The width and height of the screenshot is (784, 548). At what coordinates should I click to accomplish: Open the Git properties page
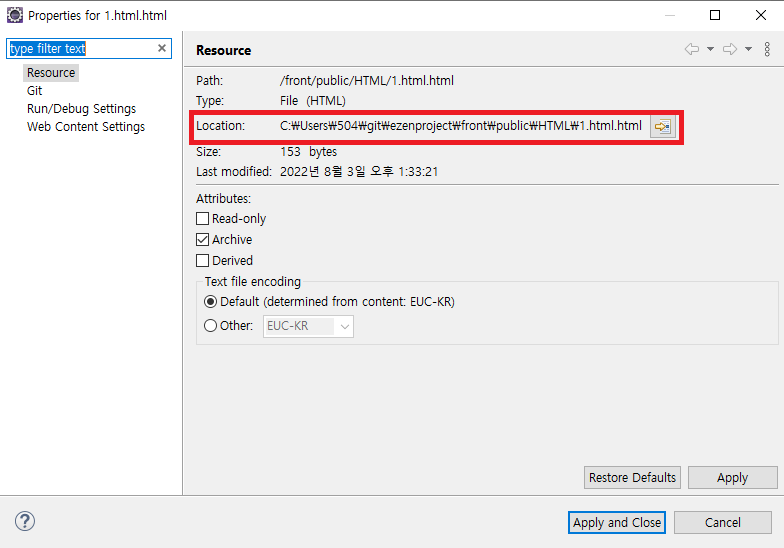coord(34,90)
